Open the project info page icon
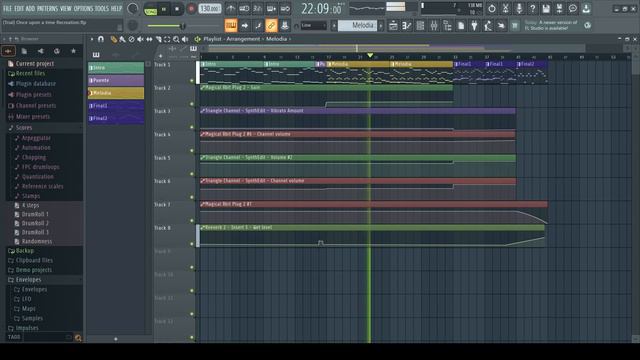640x360 pixels. 461,26
